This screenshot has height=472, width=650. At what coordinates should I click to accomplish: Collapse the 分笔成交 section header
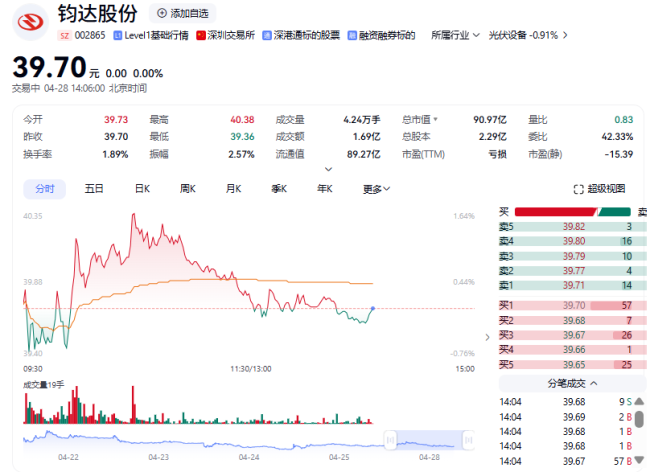[x=572, y=383]
